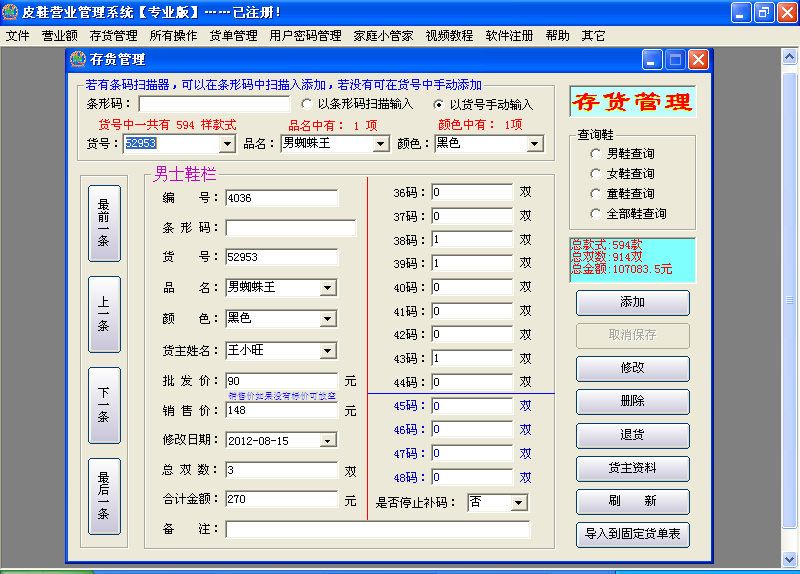The height and width of the screenshot is (574, 800).
Task: Expand the 是否停止补码 dropdown
Action: click(518, 502)
